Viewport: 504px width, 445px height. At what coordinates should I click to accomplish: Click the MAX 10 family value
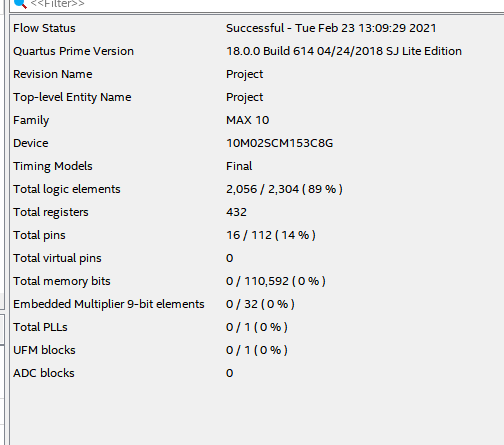[x=247, y=120]
